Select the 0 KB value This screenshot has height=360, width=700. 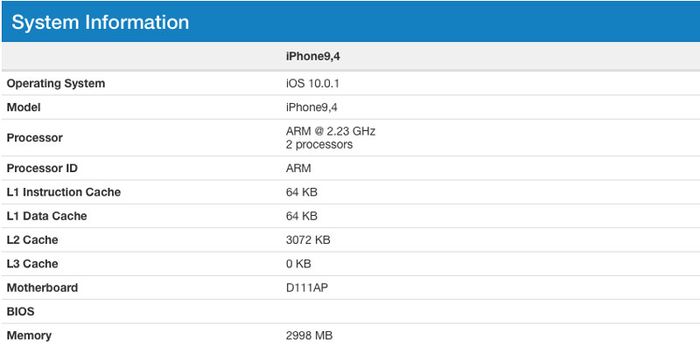pos(299,264)
